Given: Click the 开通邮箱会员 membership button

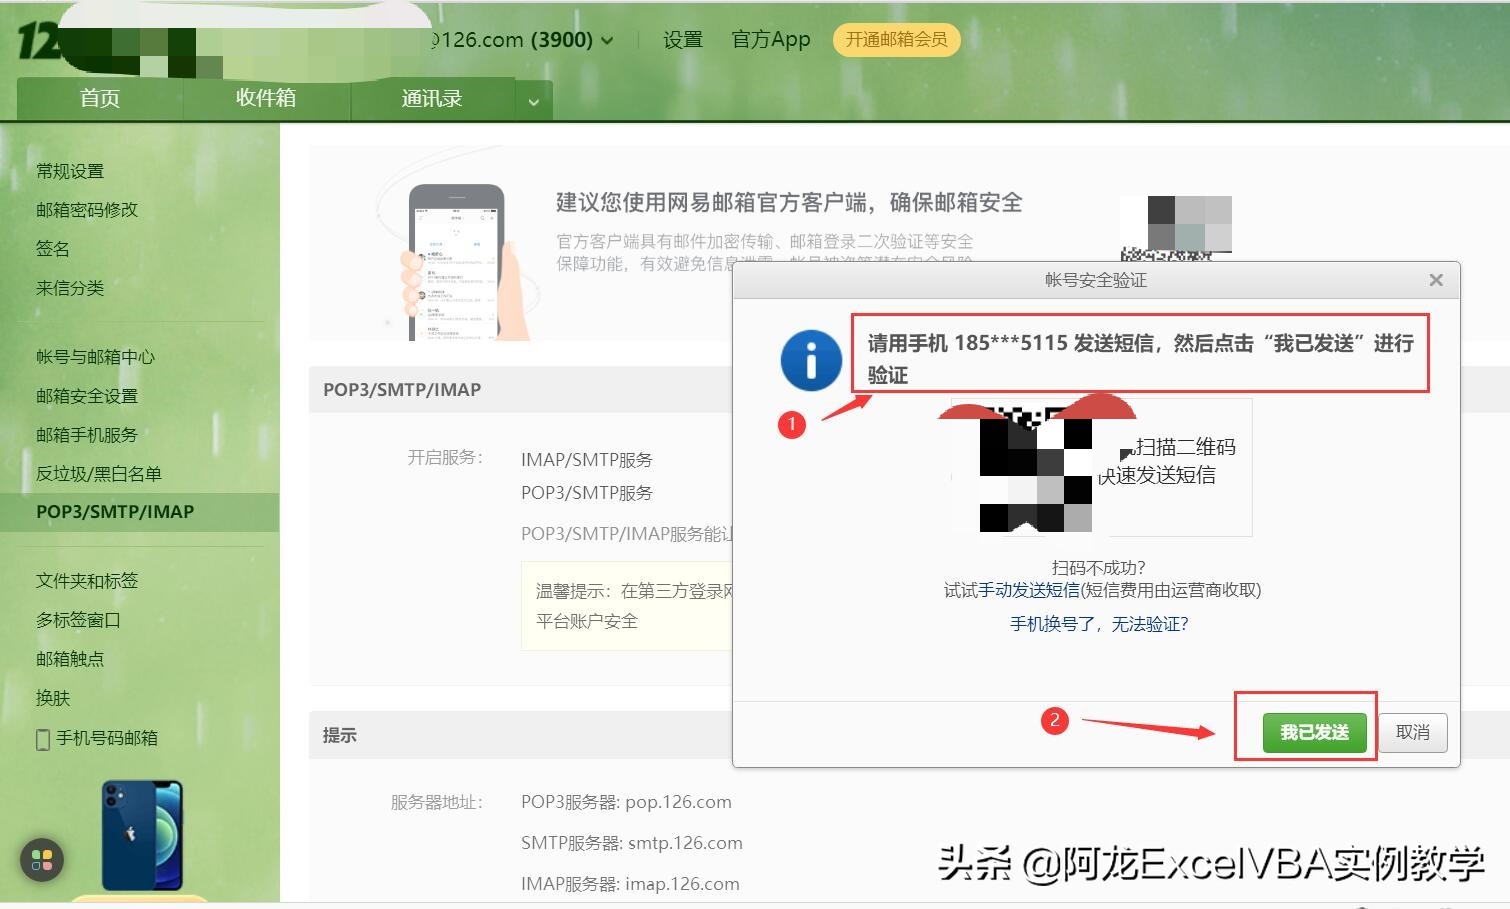Looking at the screenshot, I should [896, 40].
